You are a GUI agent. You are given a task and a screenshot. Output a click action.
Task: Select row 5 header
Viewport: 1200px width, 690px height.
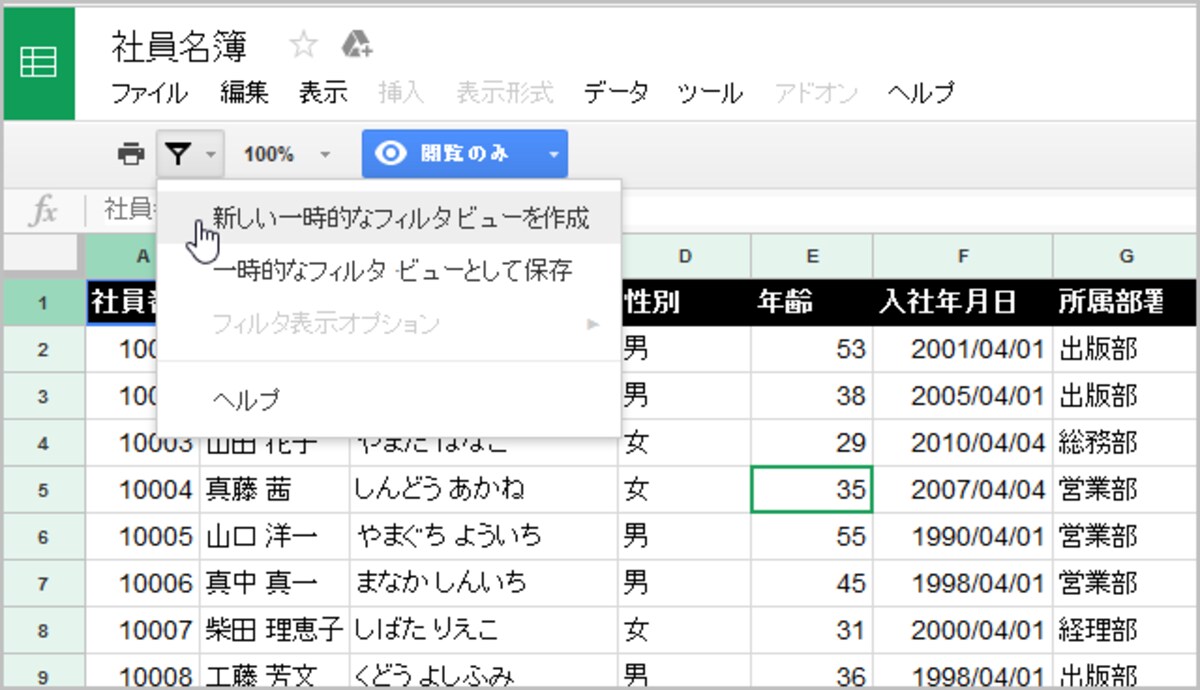43,490
